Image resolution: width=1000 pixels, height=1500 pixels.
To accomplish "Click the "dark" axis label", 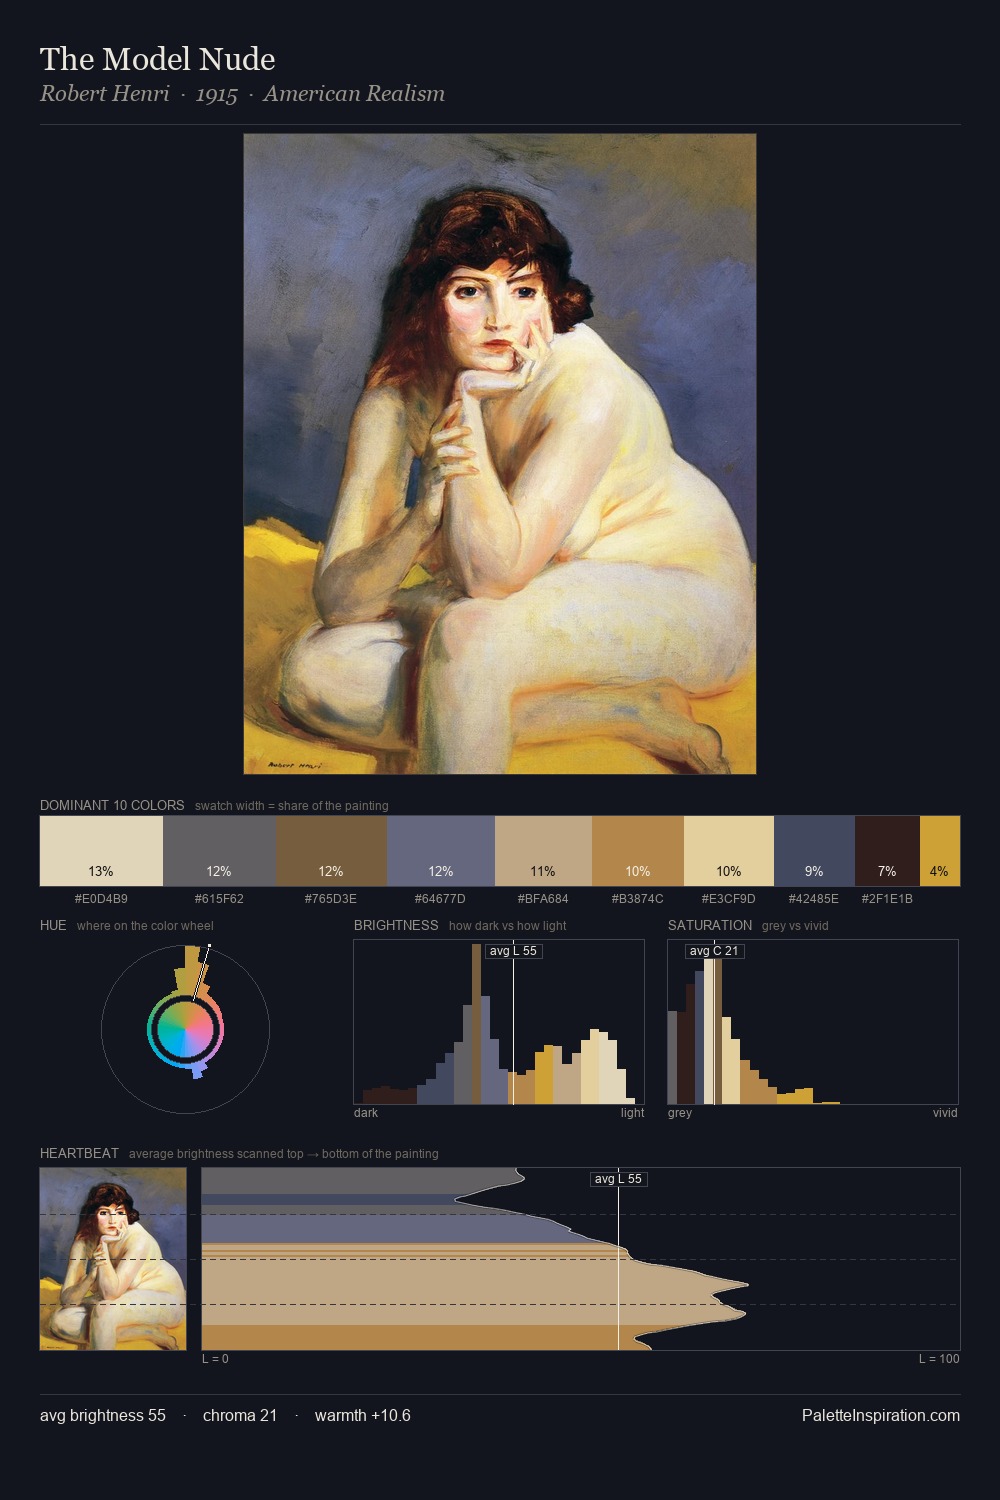I will pos(366,1113).
